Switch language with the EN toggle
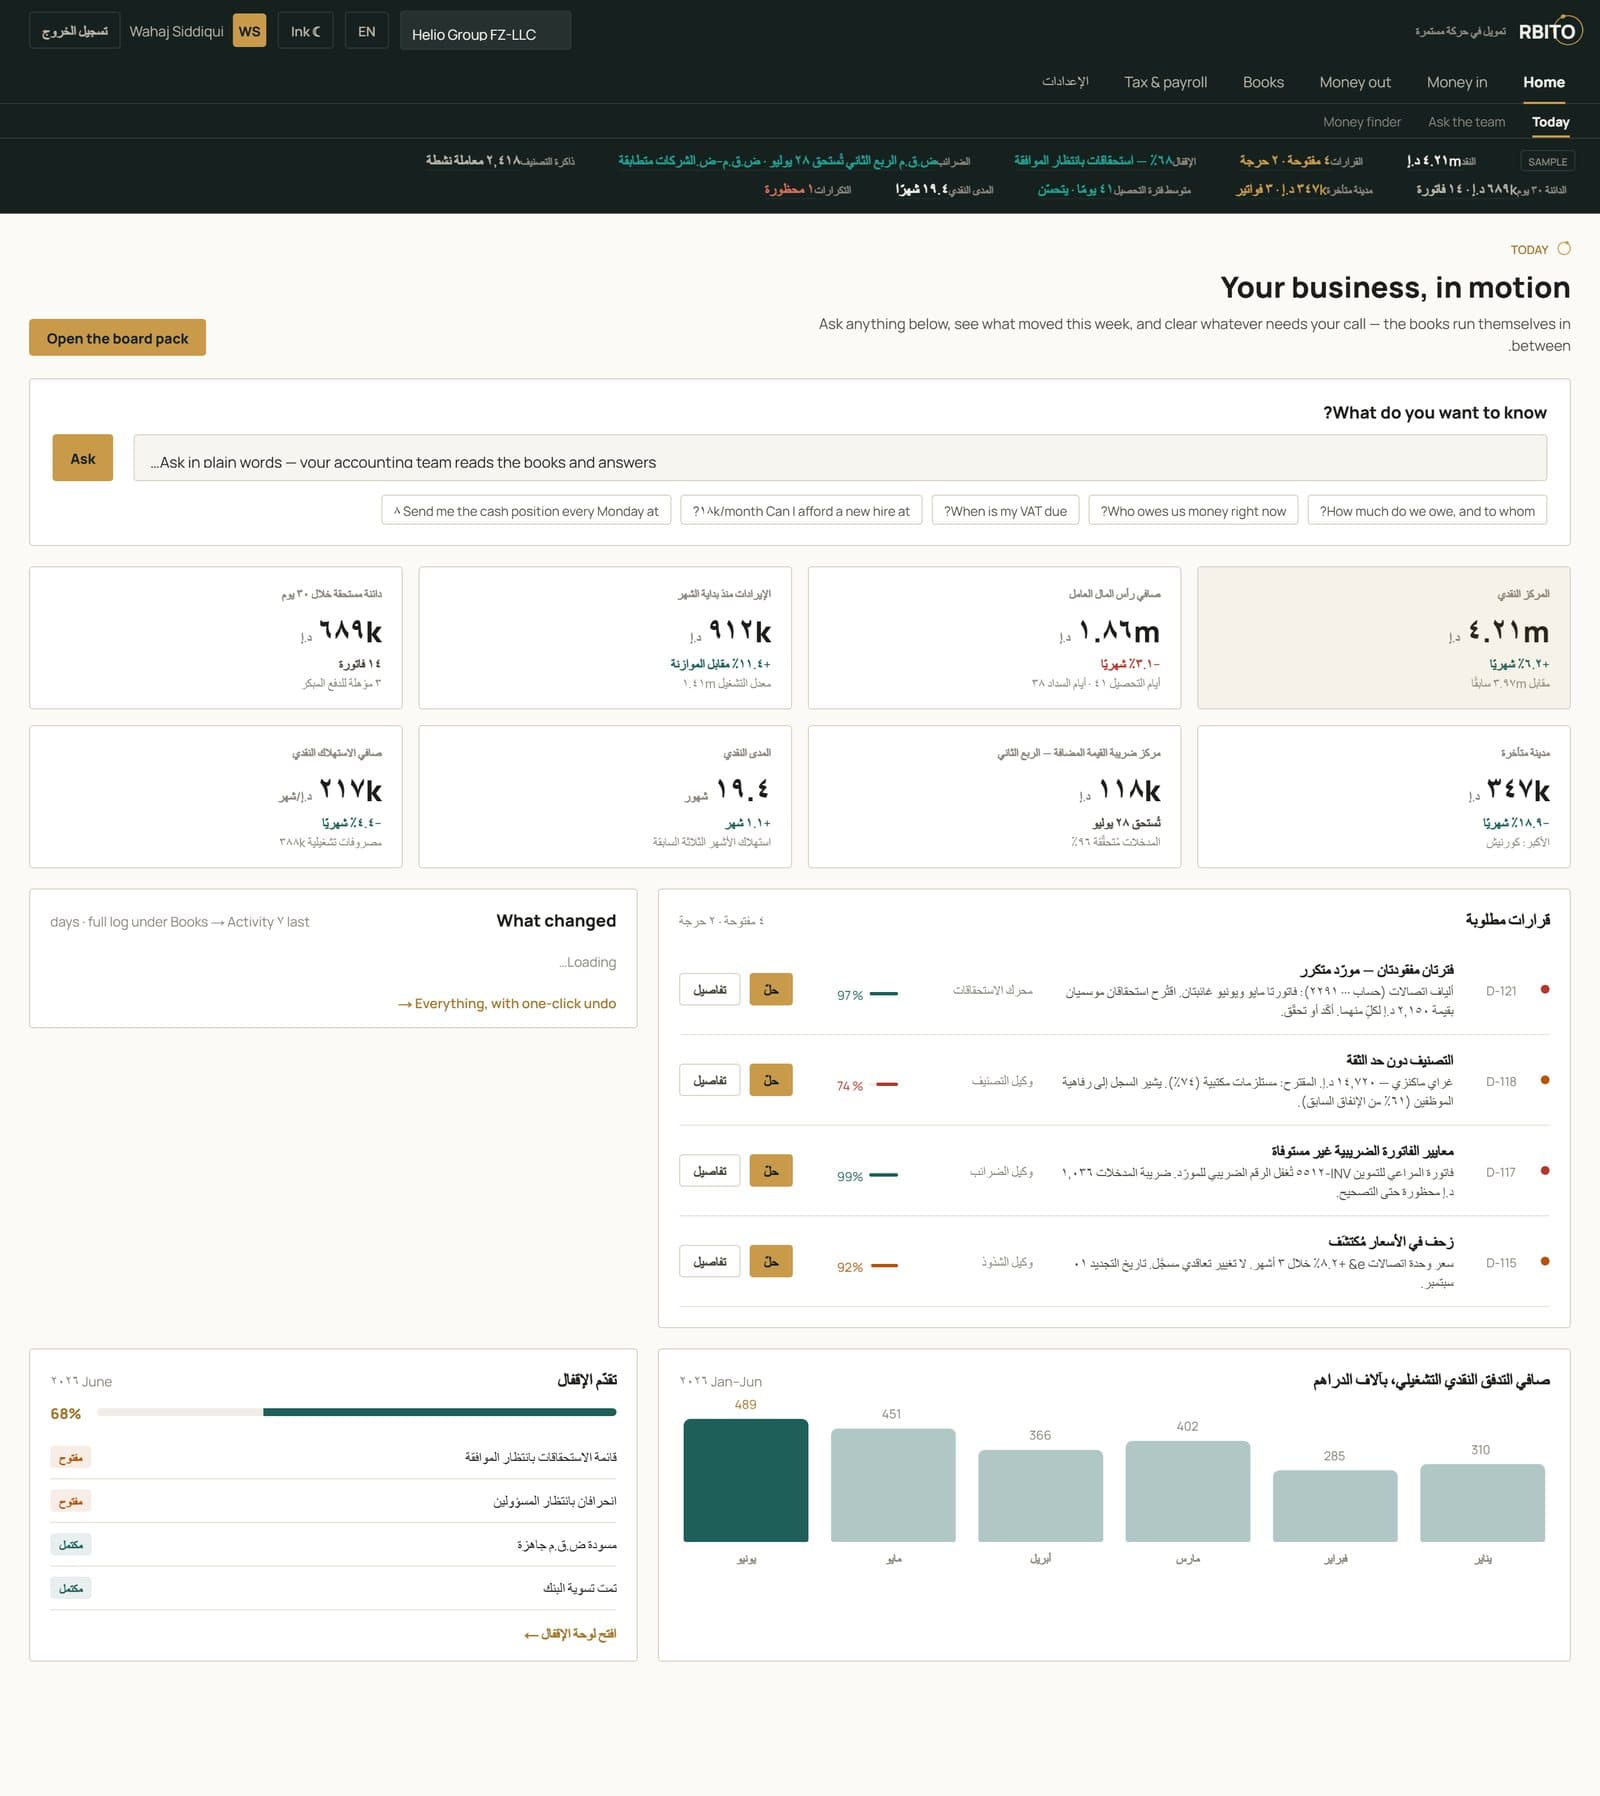The width and height of the screenshot is (1600, 1796). coord(367,31)
